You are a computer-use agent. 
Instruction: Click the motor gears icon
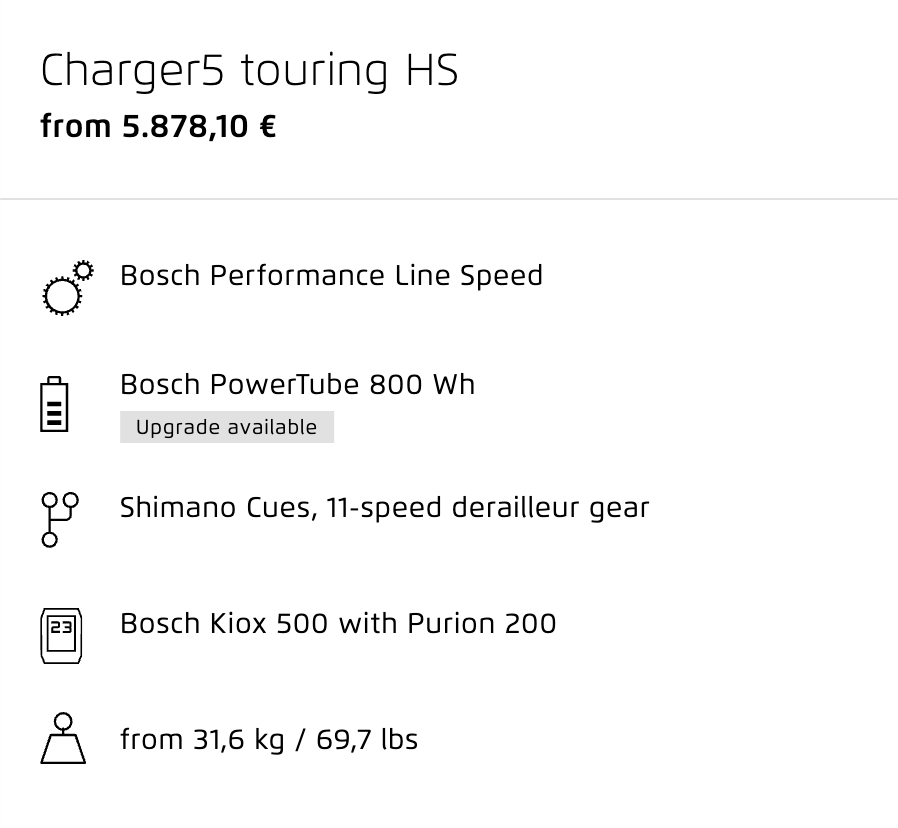(68, 287)
